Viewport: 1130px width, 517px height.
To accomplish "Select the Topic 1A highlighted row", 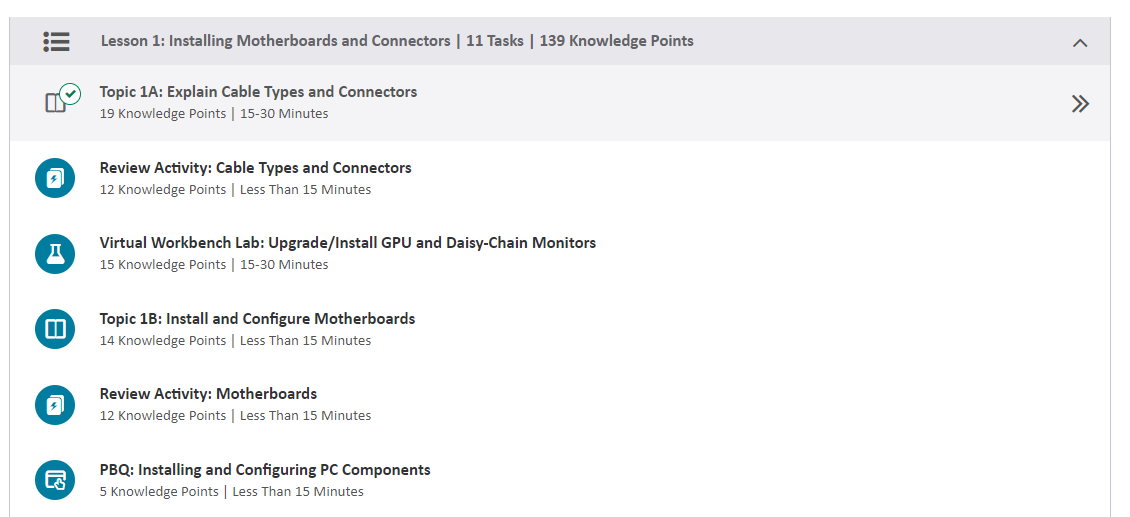I will click(x=560, y=103).
